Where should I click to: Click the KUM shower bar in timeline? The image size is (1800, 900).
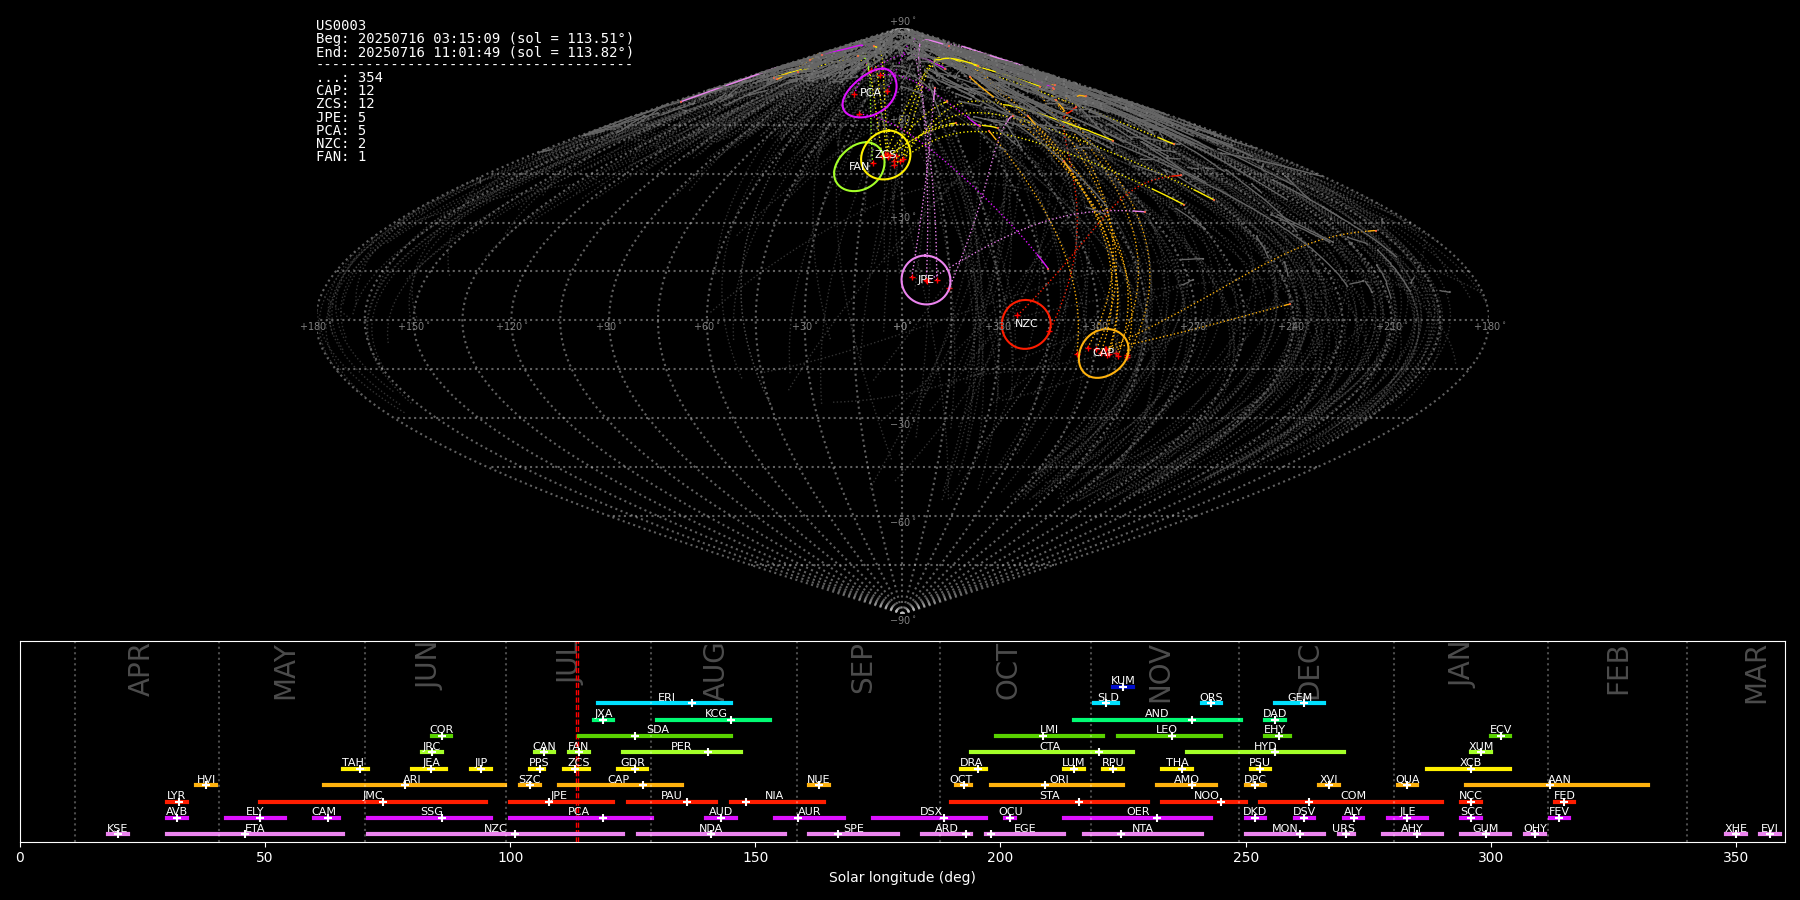(x=1123, y=687)
